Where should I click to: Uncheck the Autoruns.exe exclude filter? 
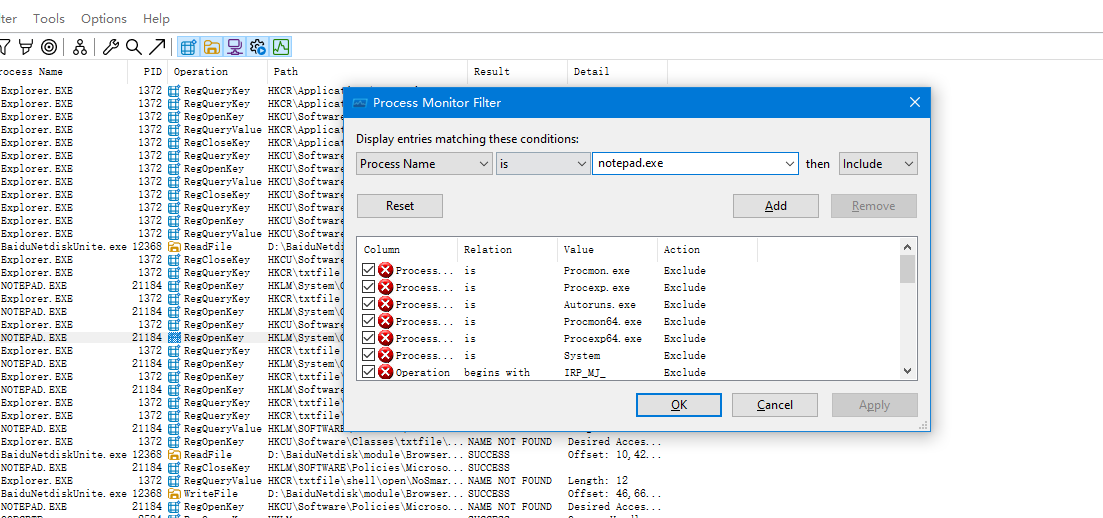tap(369, 304)
